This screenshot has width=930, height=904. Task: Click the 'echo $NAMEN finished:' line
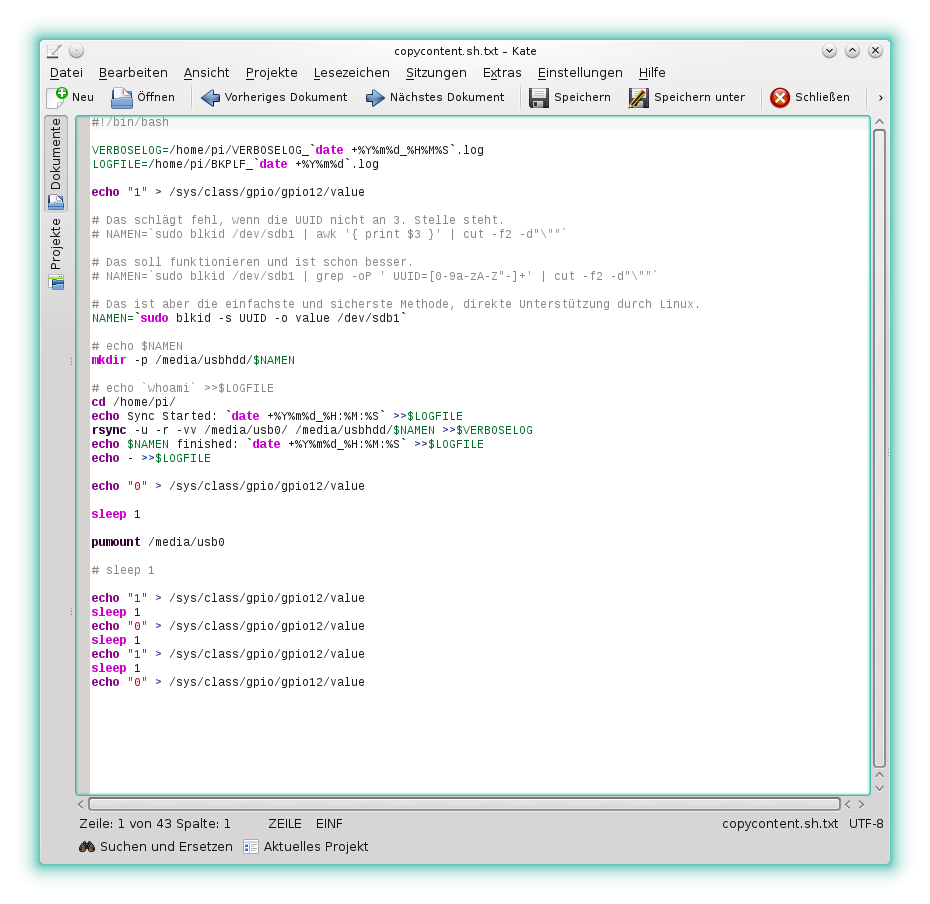[288, 444]
